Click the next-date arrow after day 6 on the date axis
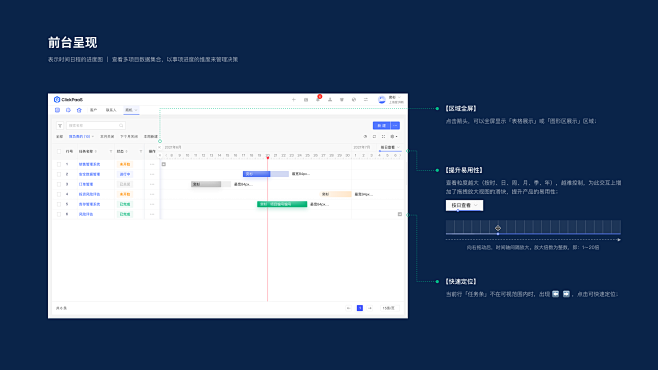The image size is (658, 370). click(x=400, y=155)
